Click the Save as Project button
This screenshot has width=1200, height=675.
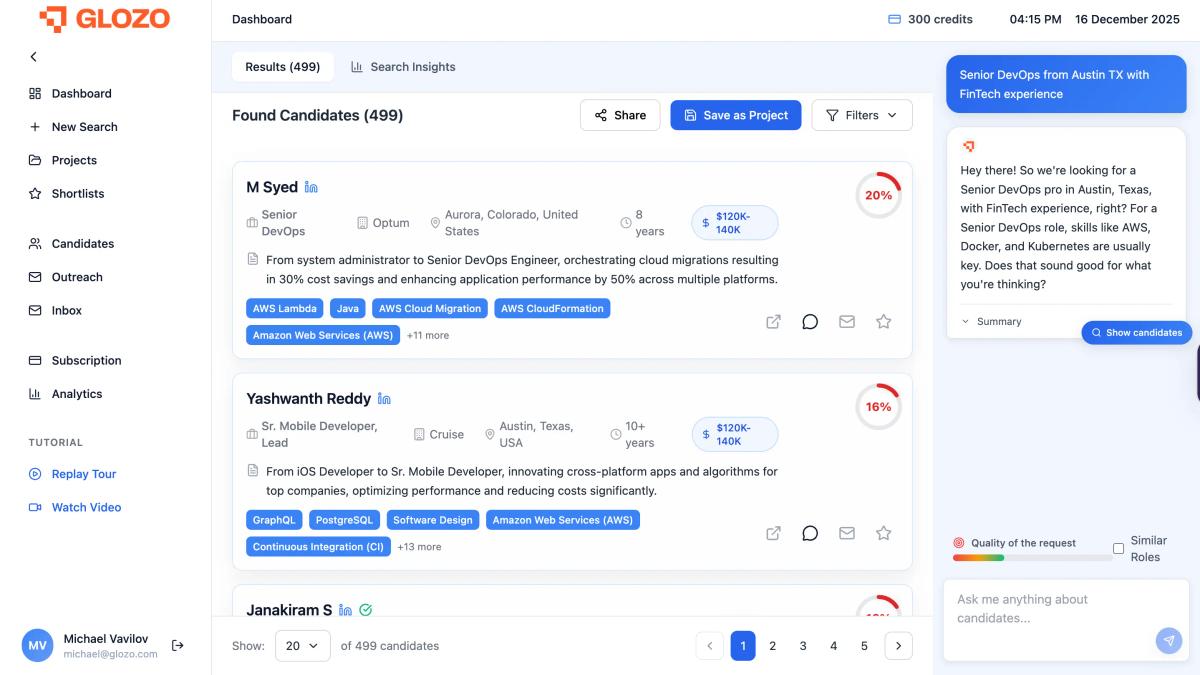[x=736, y=114]
